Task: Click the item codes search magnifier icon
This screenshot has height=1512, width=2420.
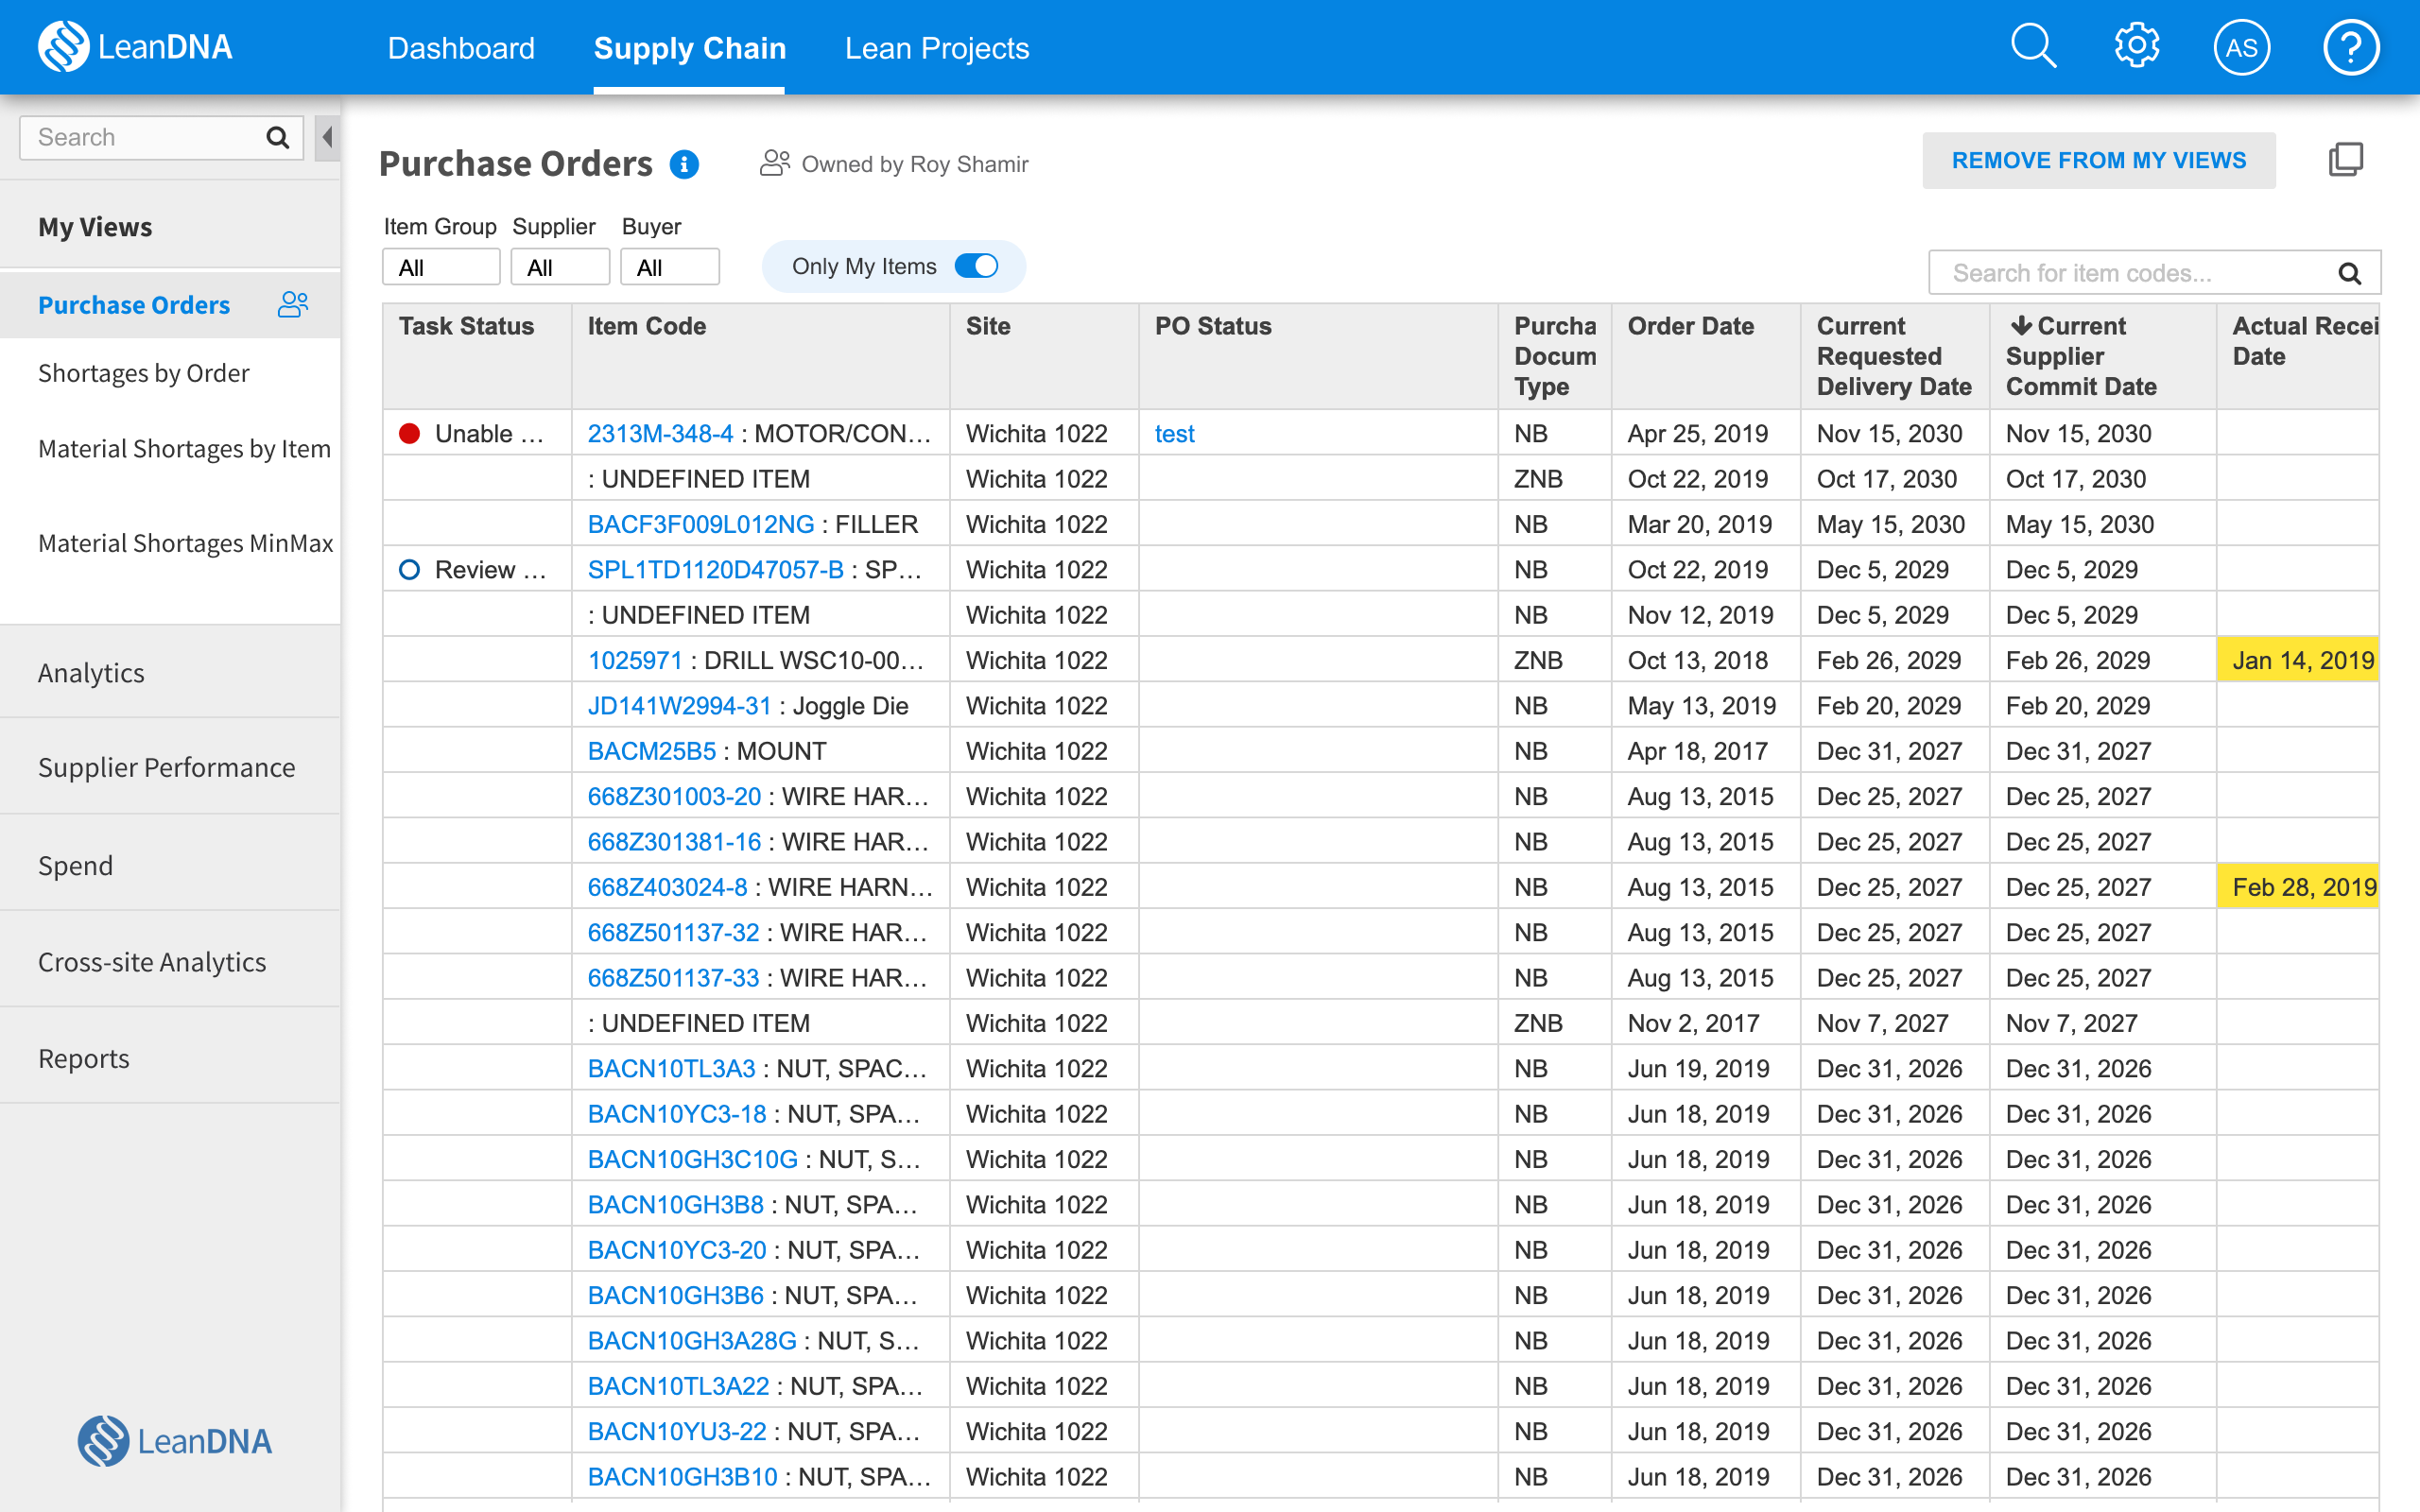Action: (x=2350, y=273)
